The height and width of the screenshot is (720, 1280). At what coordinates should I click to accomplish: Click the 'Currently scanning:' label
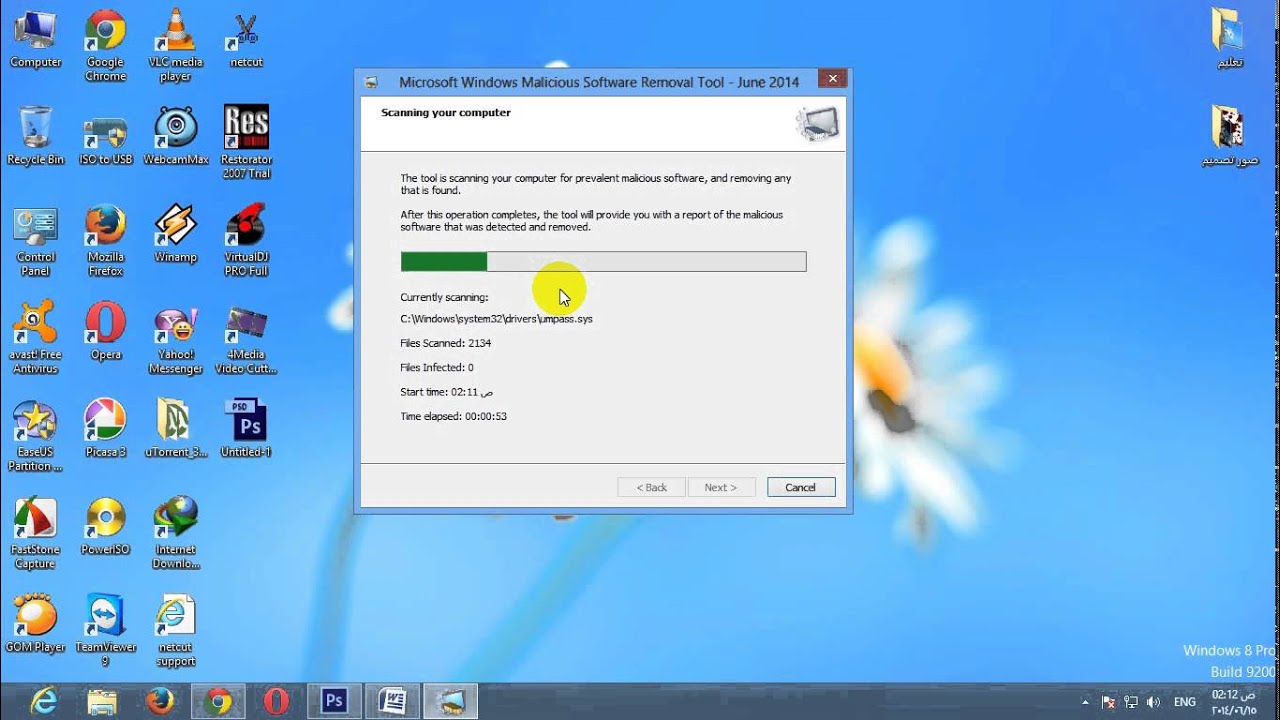[444, 297]
